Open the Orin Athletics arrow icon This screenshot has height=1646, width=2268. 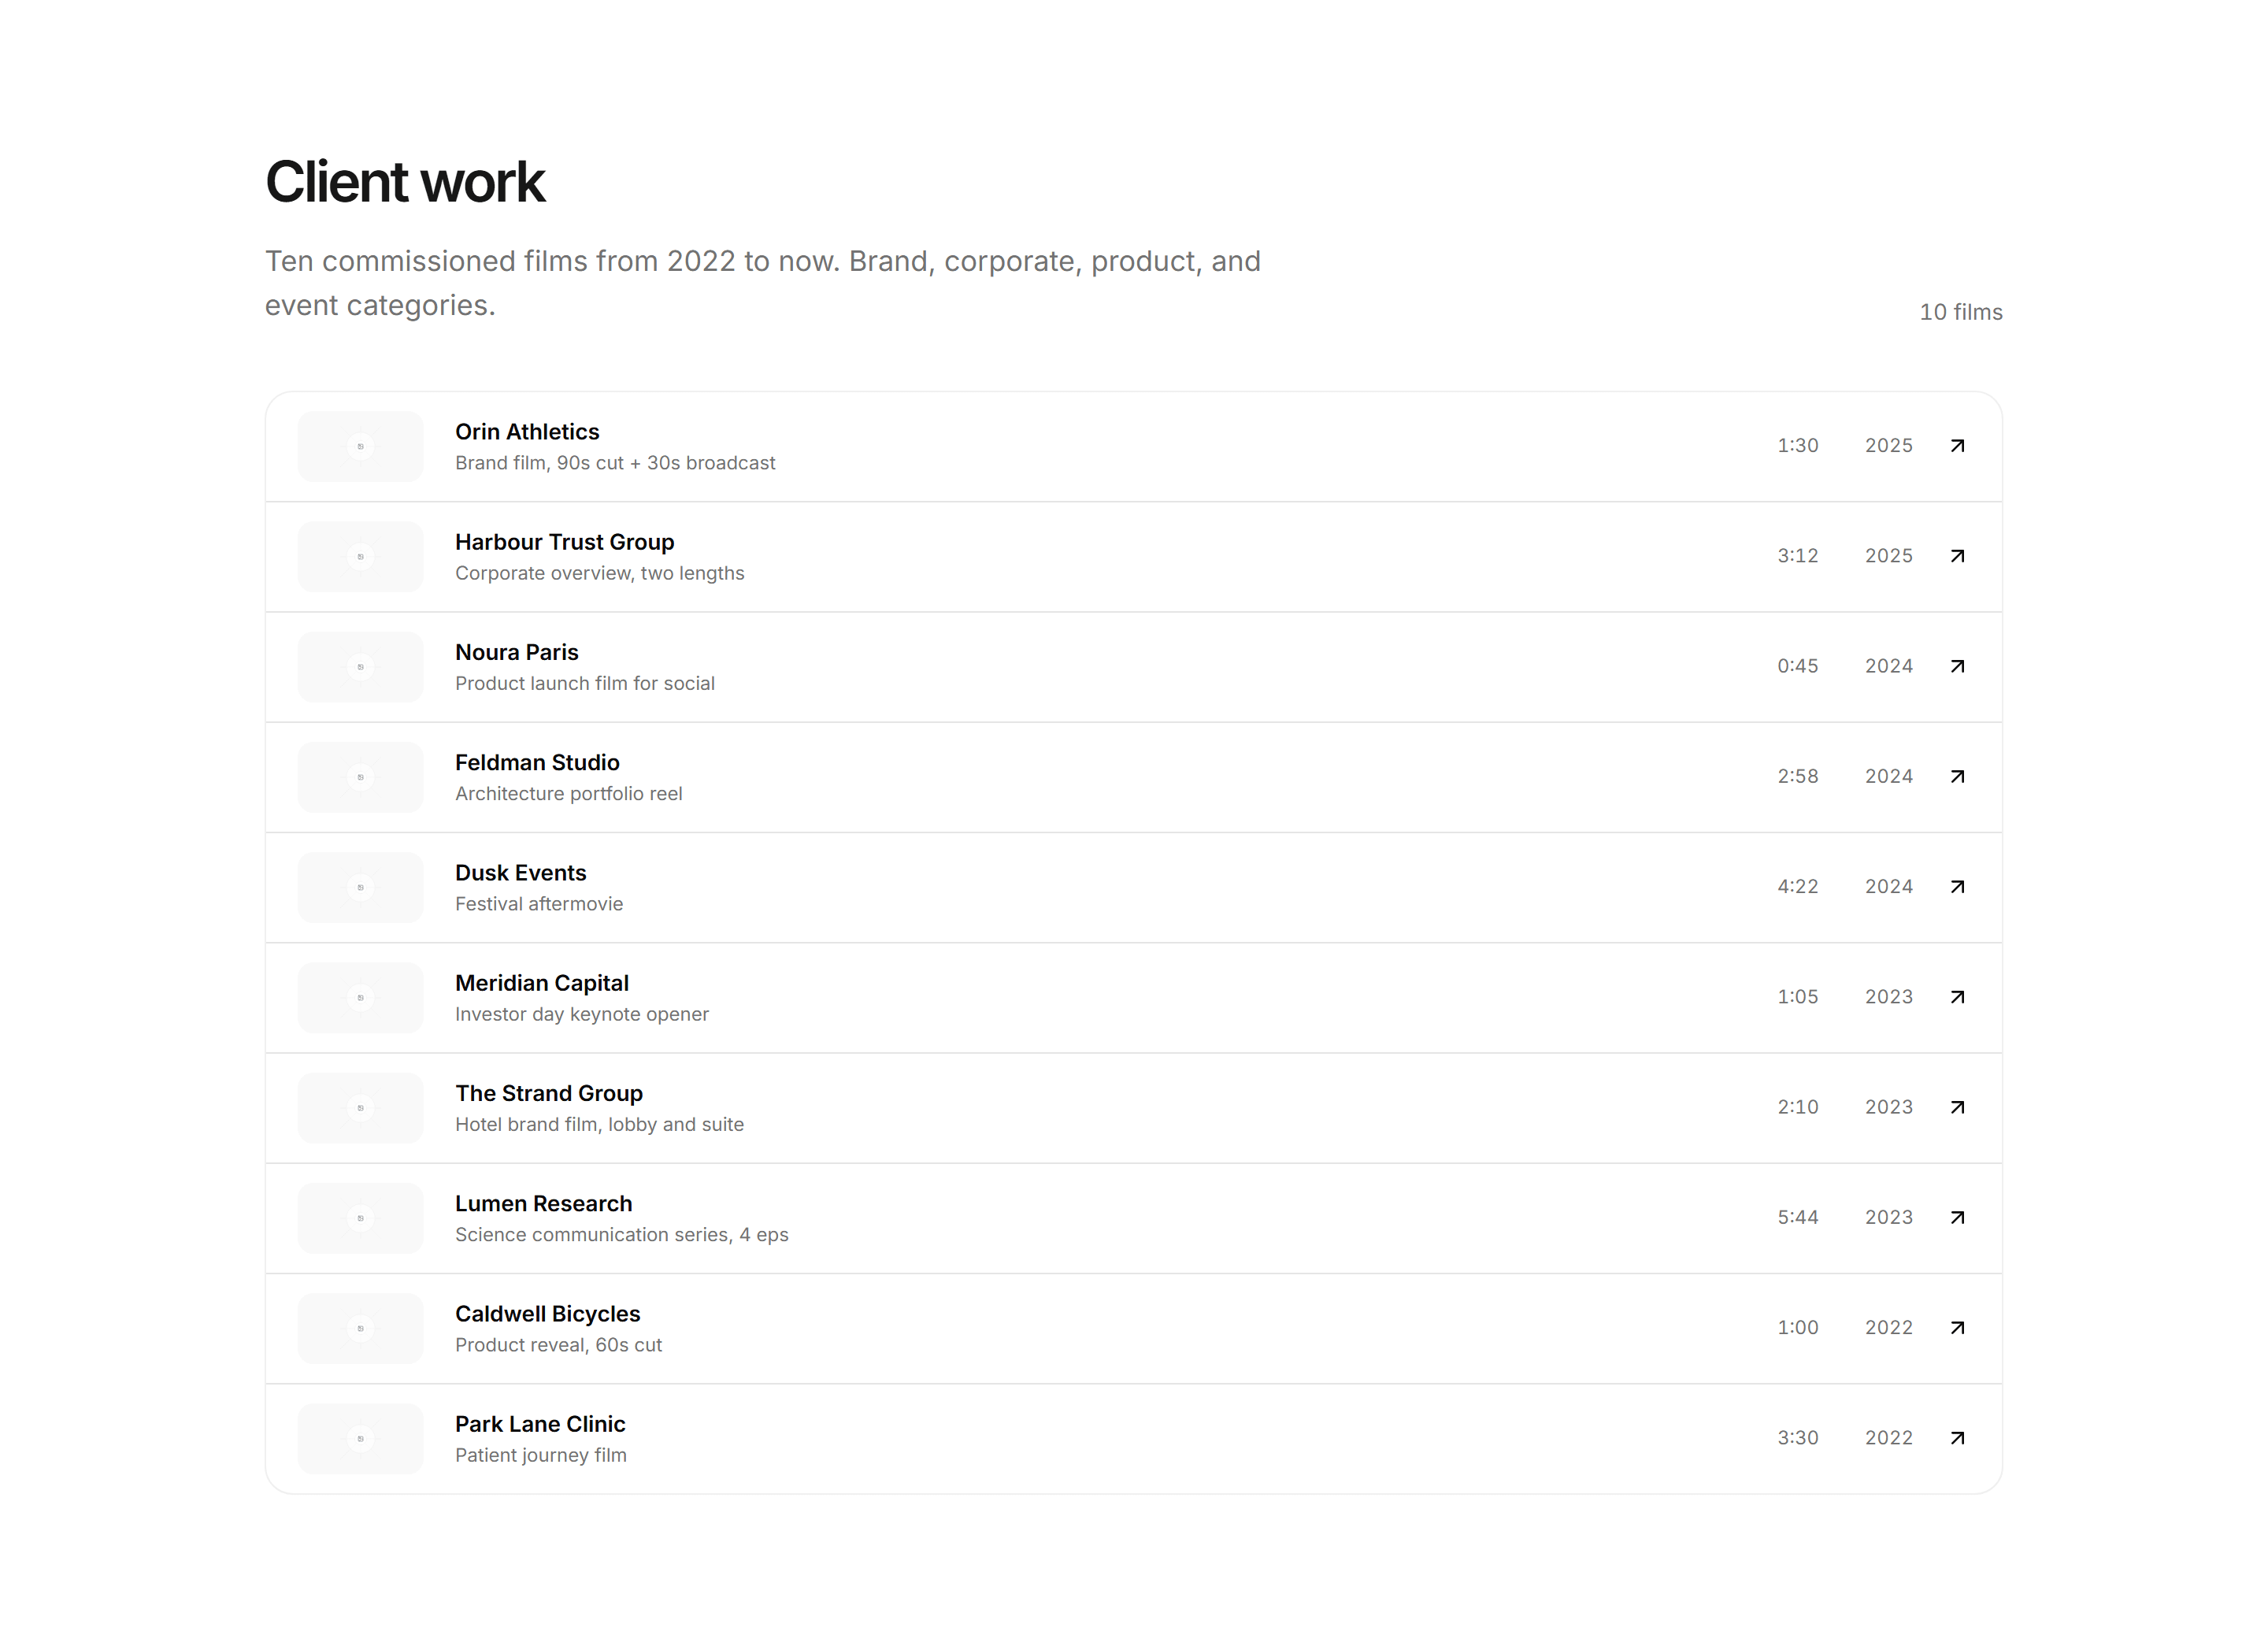click(x=1957, y=446)
